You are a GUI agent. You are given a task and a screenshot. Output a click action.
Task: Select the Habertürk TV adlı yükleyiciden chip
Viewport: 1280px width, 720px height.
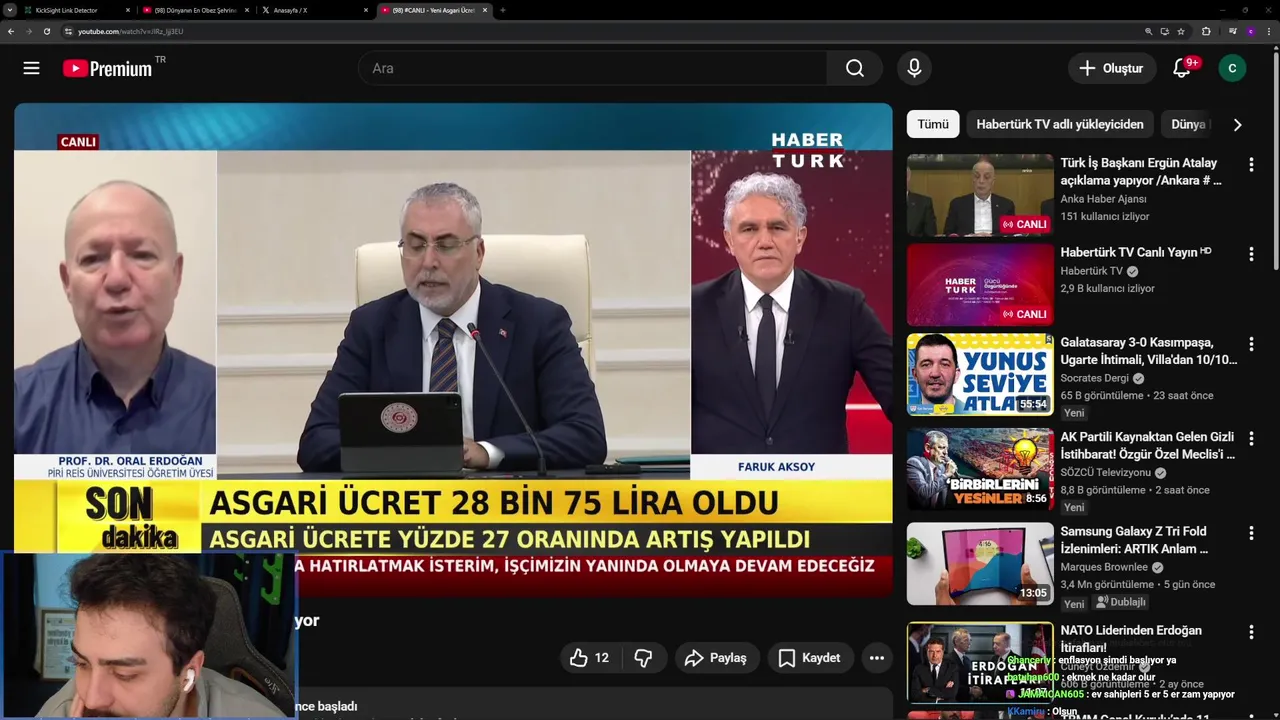tap(1060, 124)
